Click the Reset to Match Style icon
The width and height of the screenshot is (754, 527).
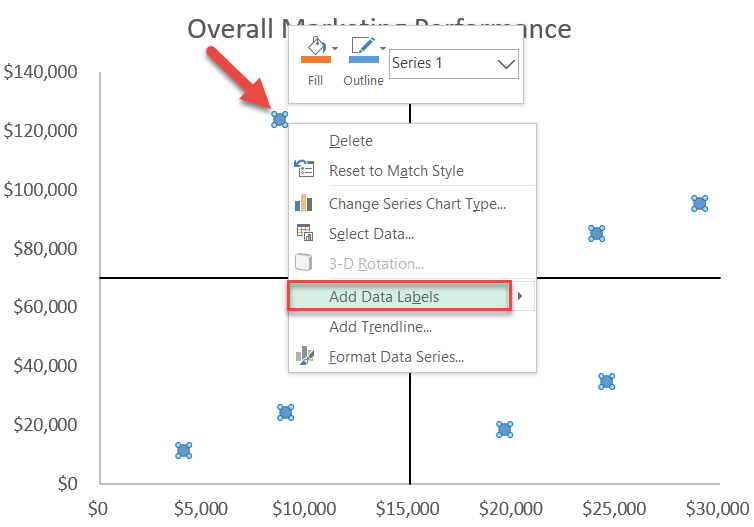[x=304, y=169]
